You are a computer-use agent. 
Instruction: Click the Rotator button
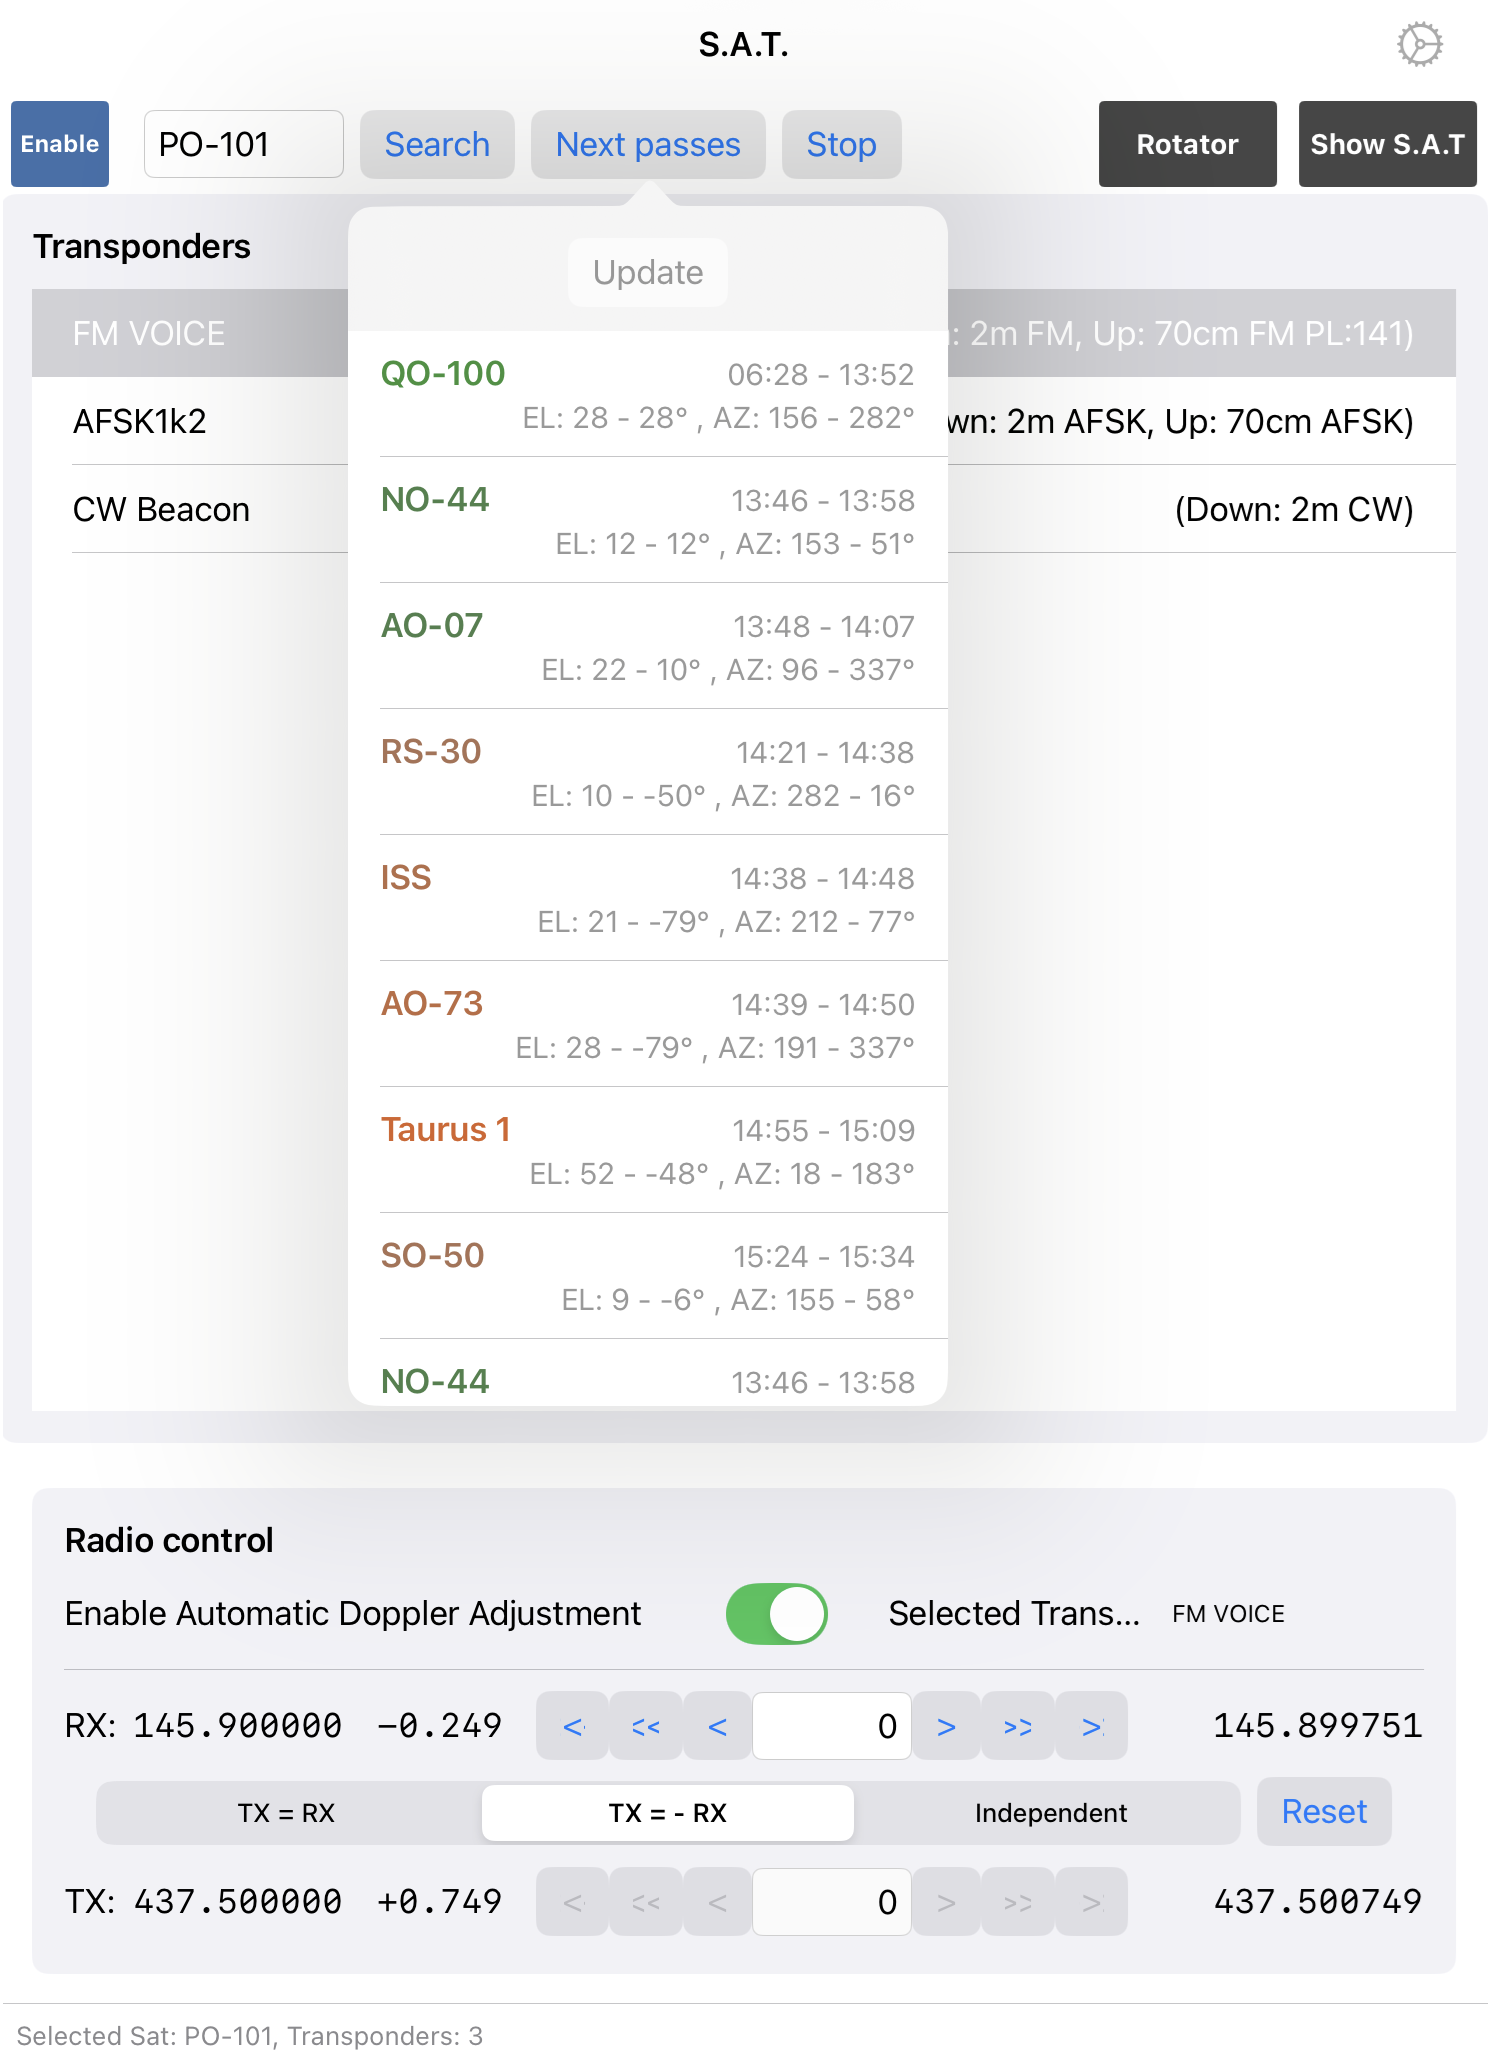1187,145
